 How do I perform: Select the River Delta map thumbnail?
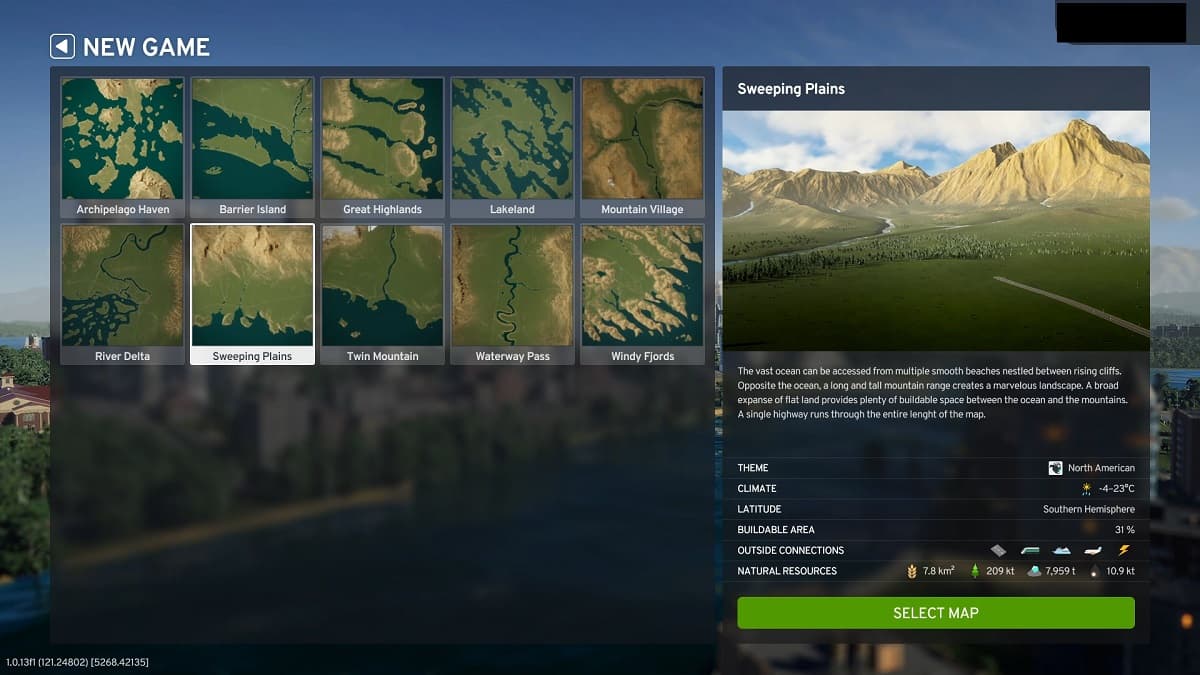pos(121,286)
